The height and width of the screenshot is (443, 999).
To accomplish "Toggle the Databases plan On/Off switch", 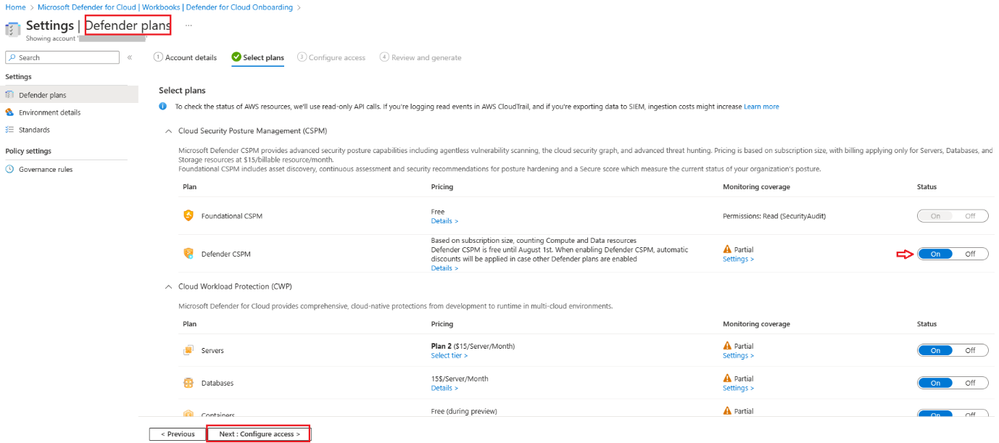I will click(x=952, y=383).
